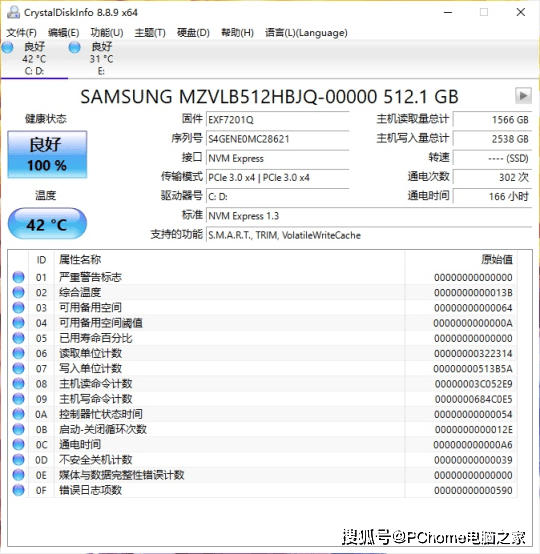Image resolution: width=540 pixels, height=554 pixels.
Task: Click raw value 0000000000012E
Action: (x=474, y=429)
